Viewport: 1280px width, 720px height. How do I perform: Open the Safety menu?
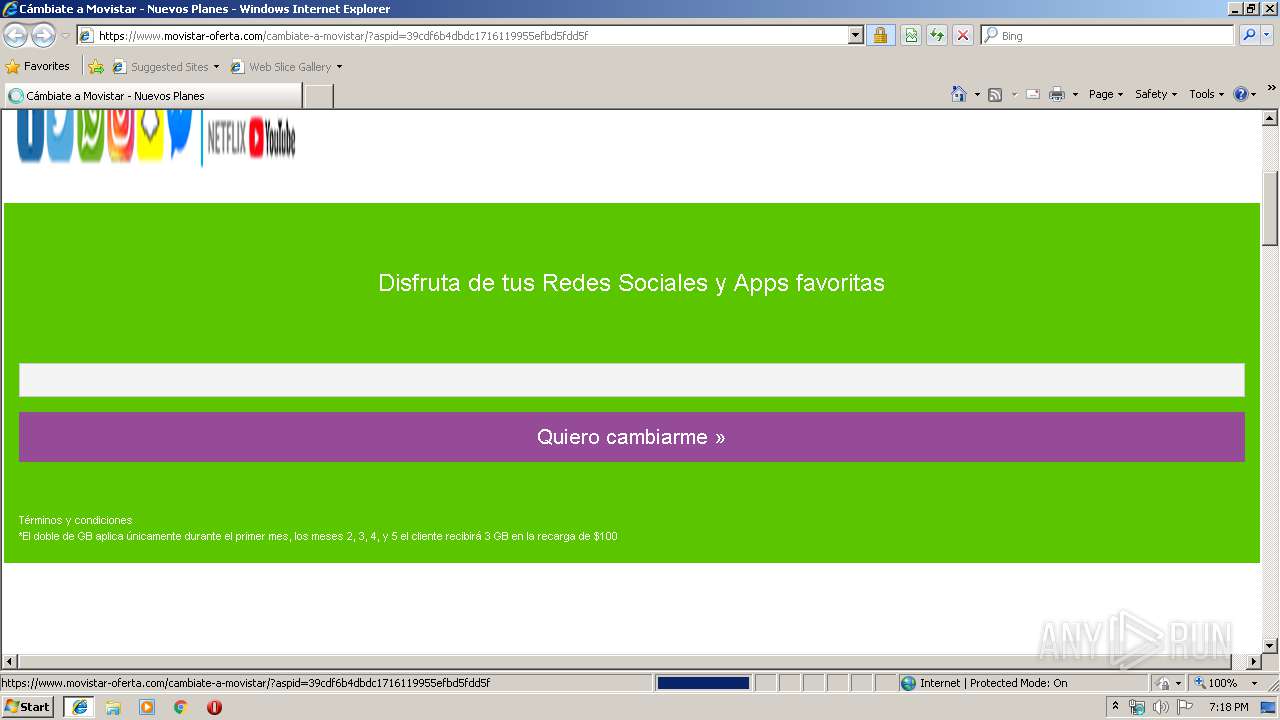point(1156,94)
